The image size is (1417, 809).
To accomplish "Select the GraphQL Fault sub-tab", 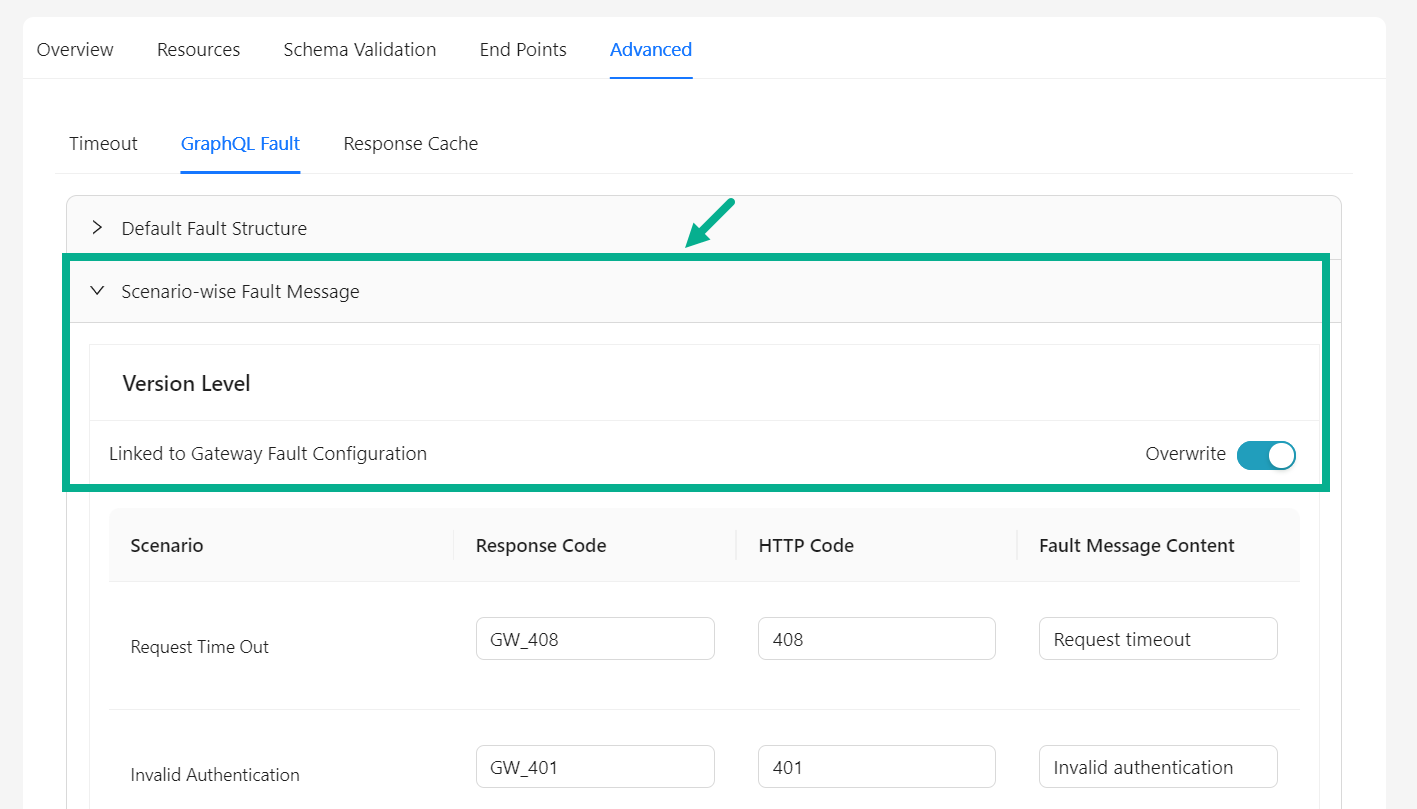I will click(240, 144).
